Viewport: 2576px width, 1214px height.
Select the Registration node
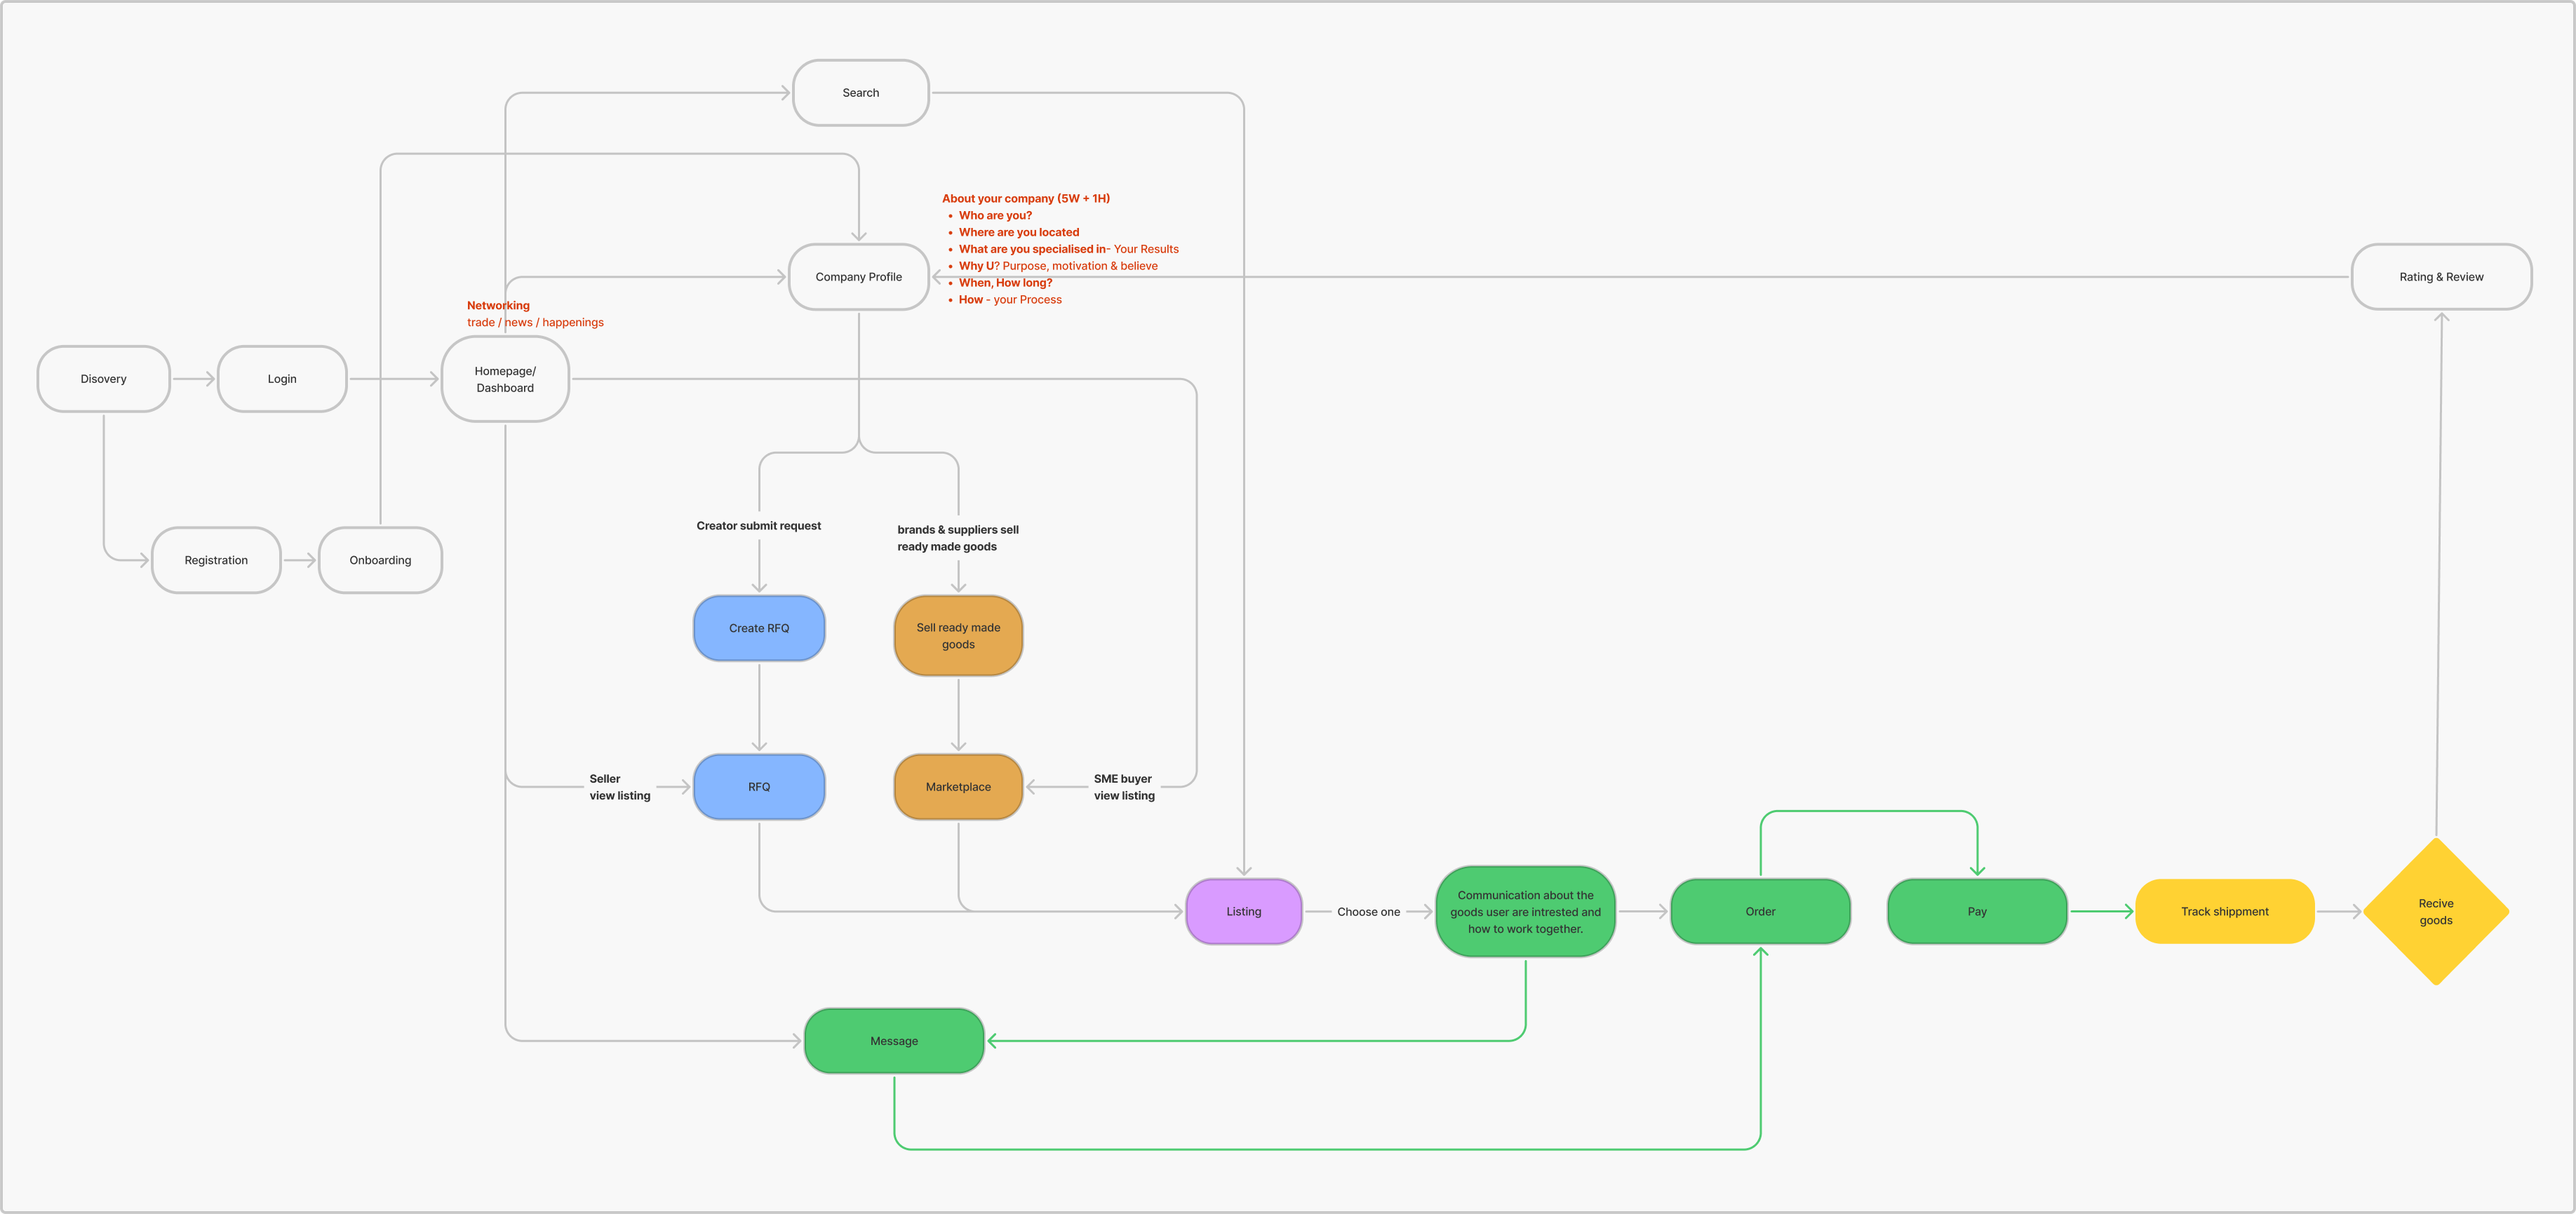216,560
